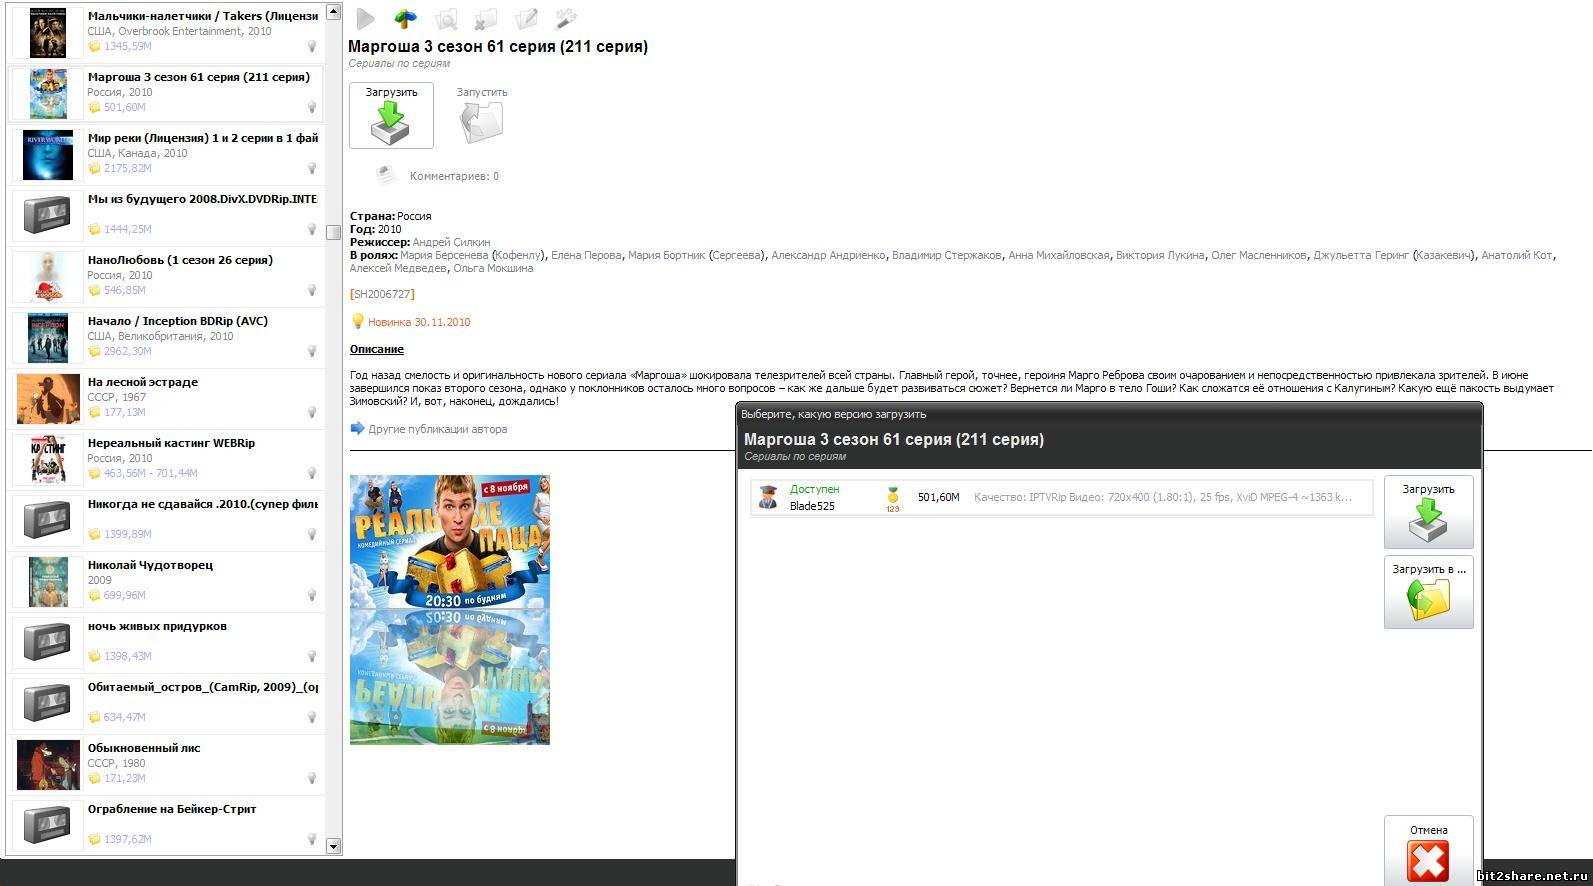Viewport: 1593px width, 886px height.
Task: Click the main Загрузить button with green arrow
Action: [391, 115]
